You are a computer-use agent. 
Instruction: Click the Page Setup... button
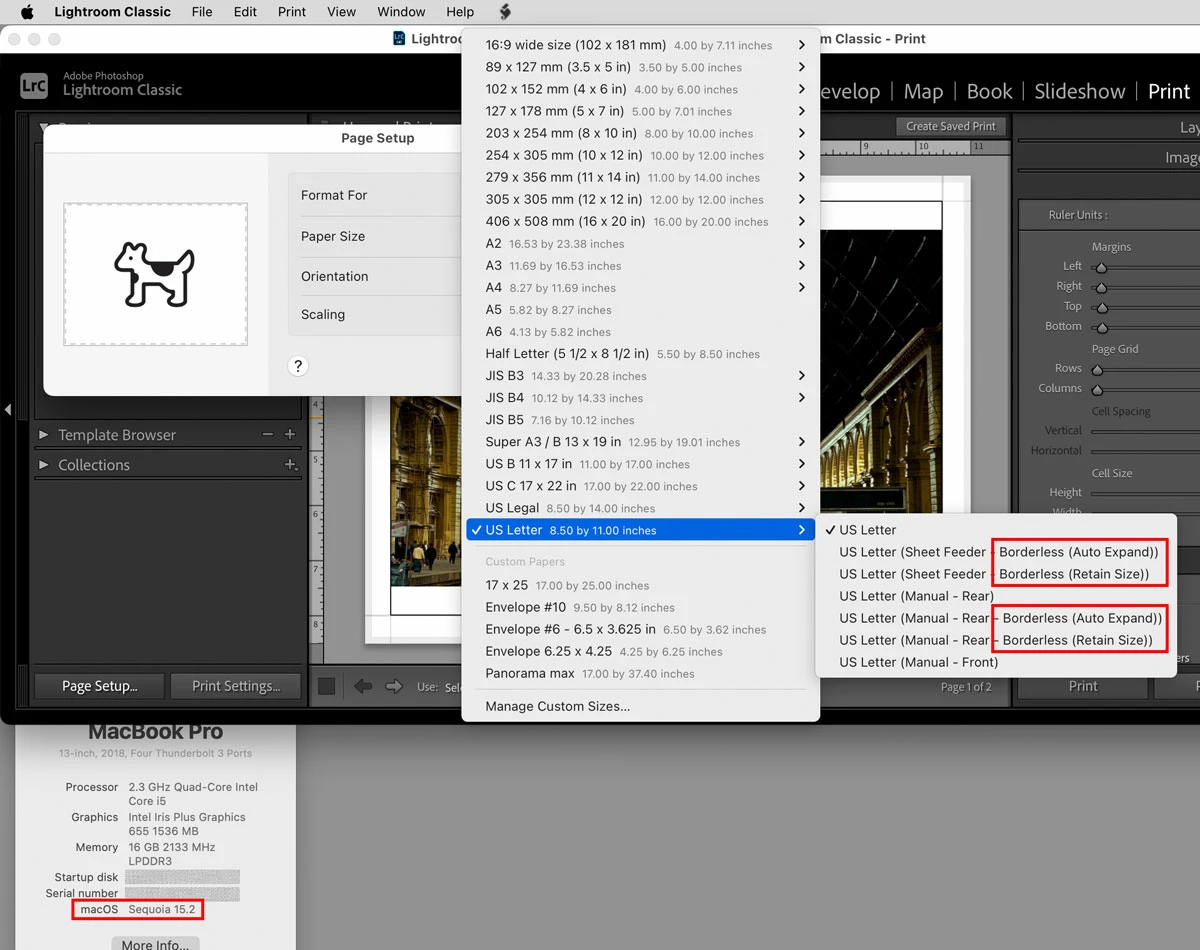pyautogui.click(x=99, y=686)
